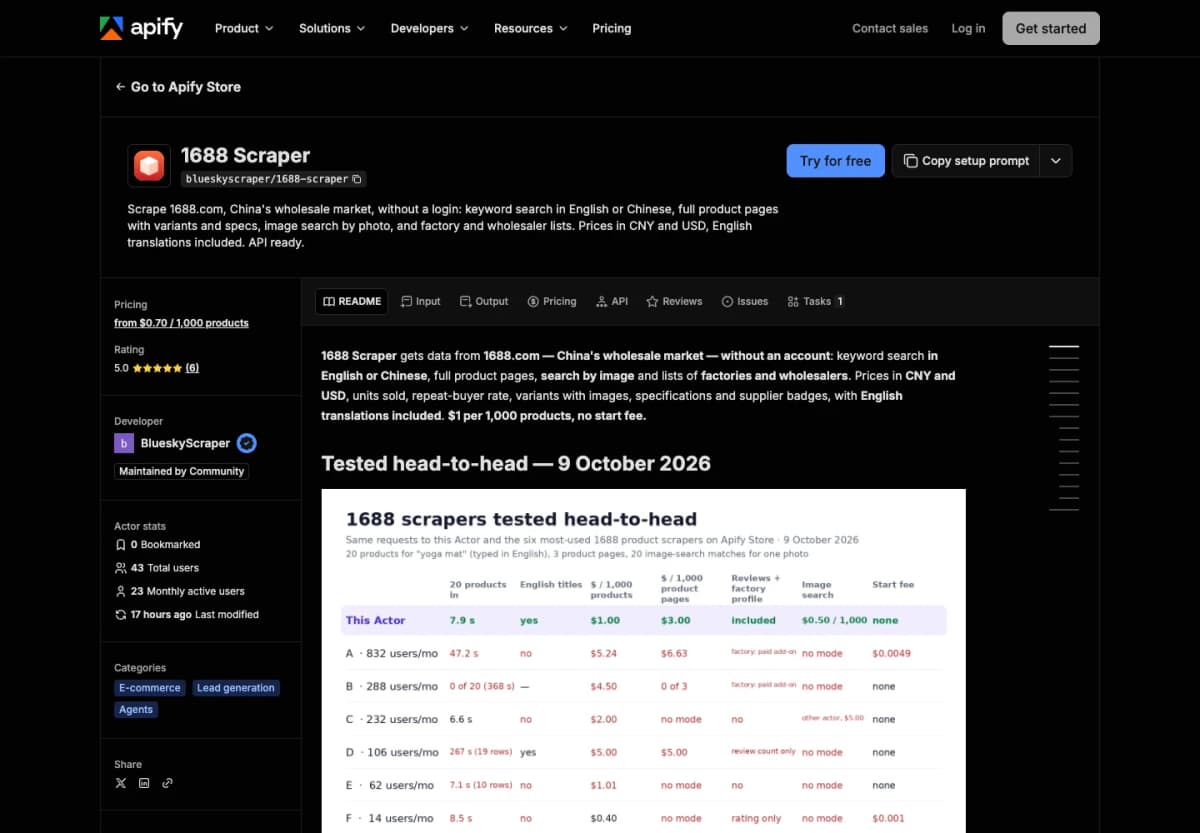
Task: Open the Output tab
Action: tap(484, 301)
